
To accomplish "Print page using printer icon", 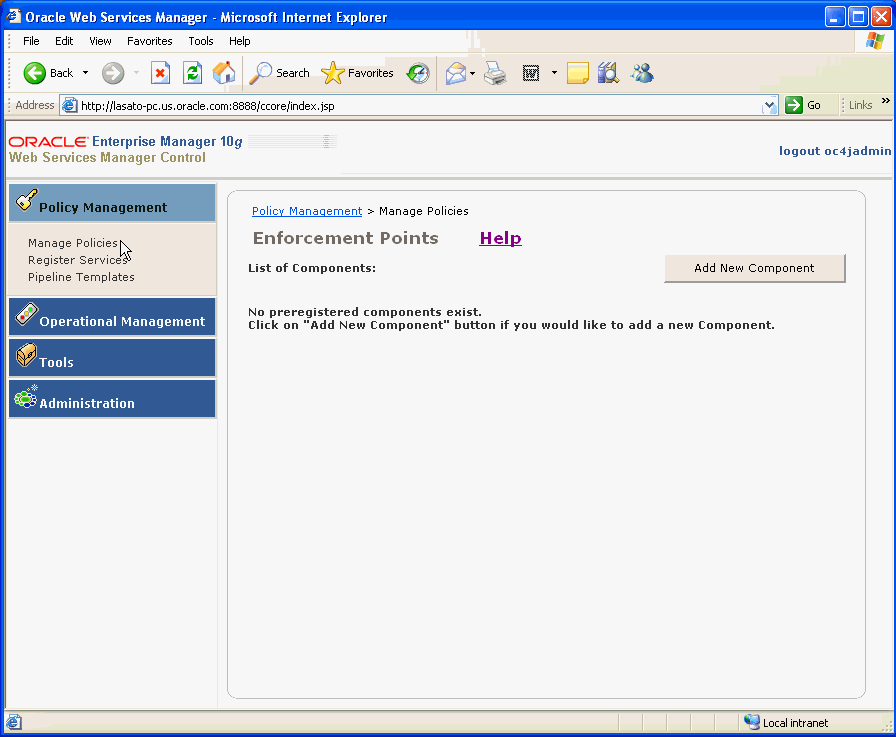I will pos(495,73).
